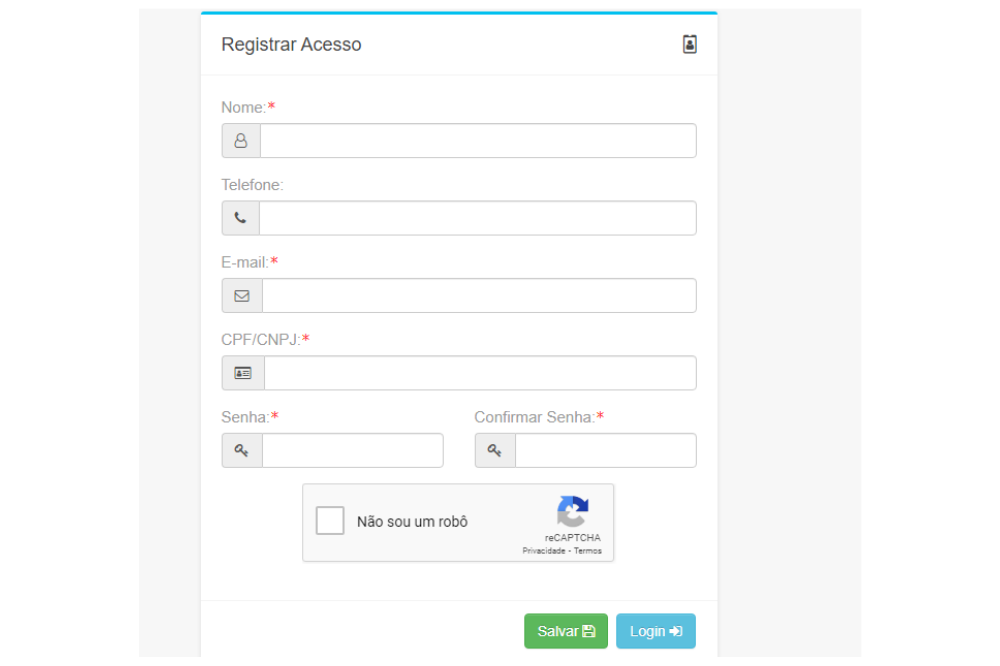Focus the Confirmar Senha field

tap(605, 451)
